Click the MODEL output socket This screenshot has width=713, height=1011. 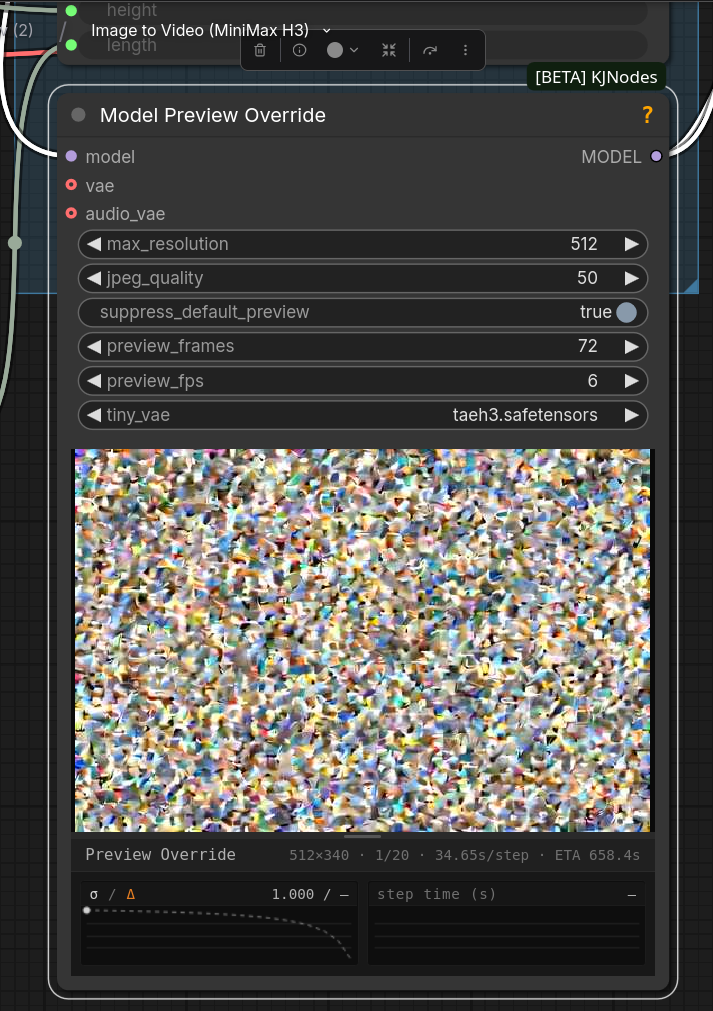[656, 156]
